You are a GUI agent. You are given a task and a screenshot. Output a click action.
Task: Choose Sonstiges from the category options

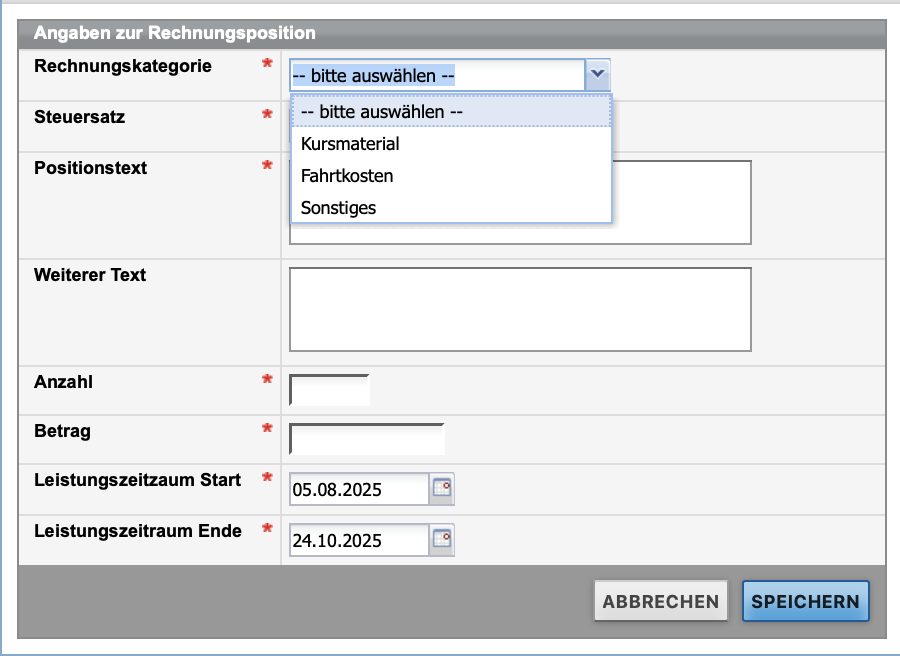[337, 207]
